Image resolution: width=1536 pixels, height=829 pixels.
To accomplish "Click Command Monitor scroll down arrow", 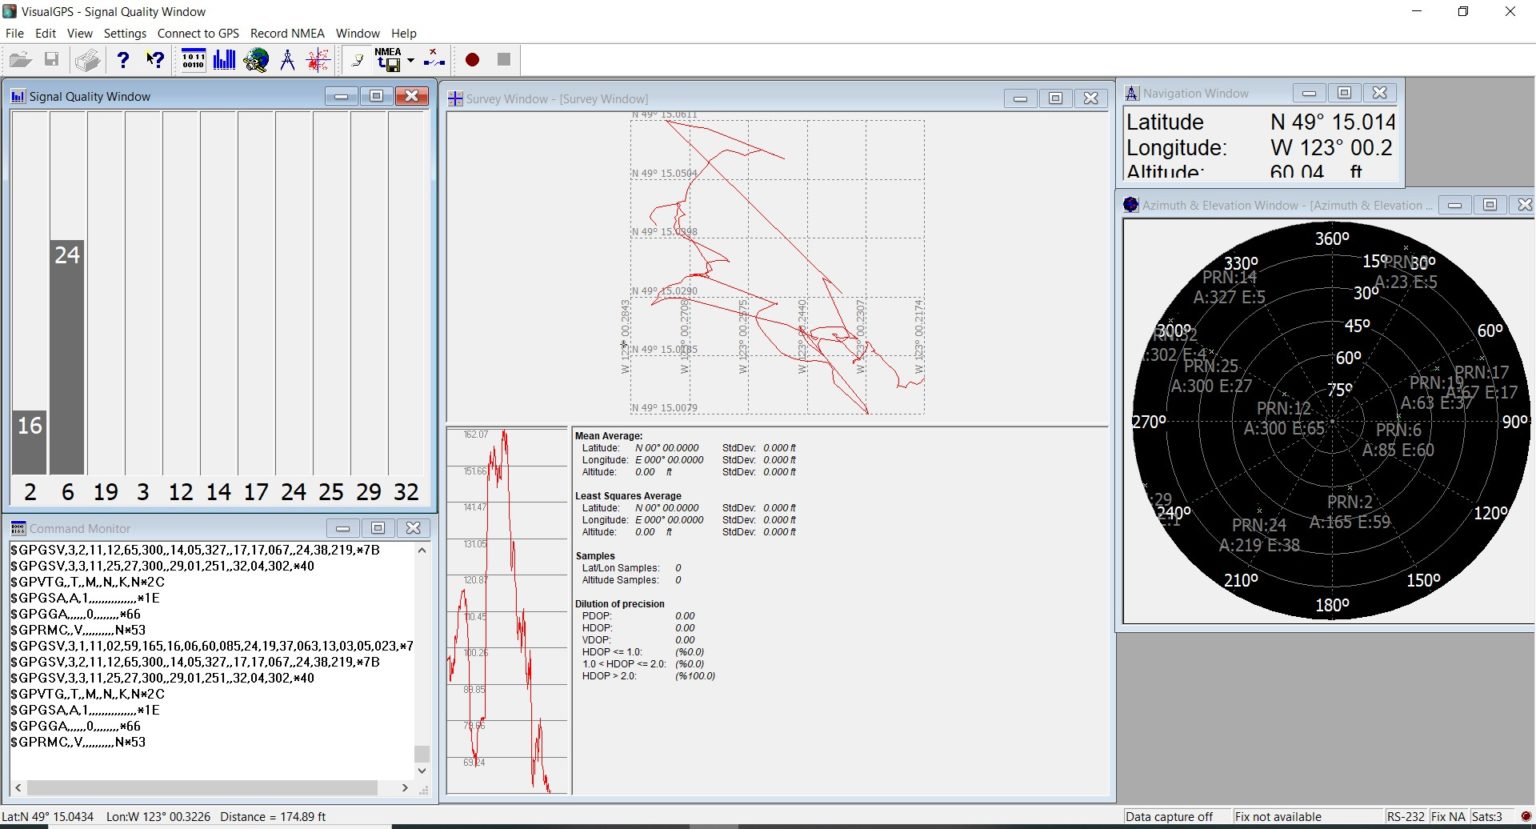I will pyautogui.click(x=421, y=771).
